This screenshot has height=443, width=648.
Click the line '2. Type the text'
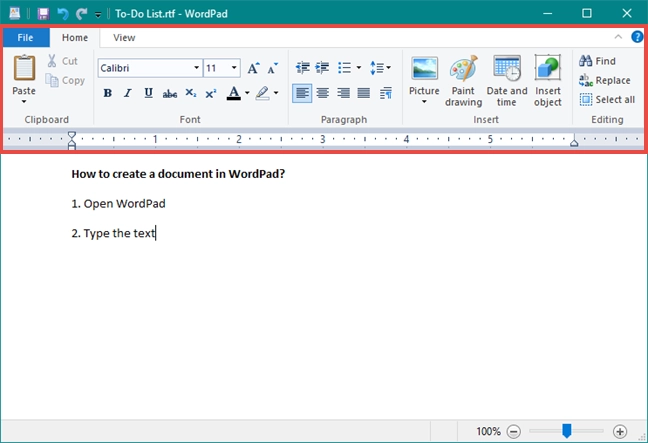point(113,233)
